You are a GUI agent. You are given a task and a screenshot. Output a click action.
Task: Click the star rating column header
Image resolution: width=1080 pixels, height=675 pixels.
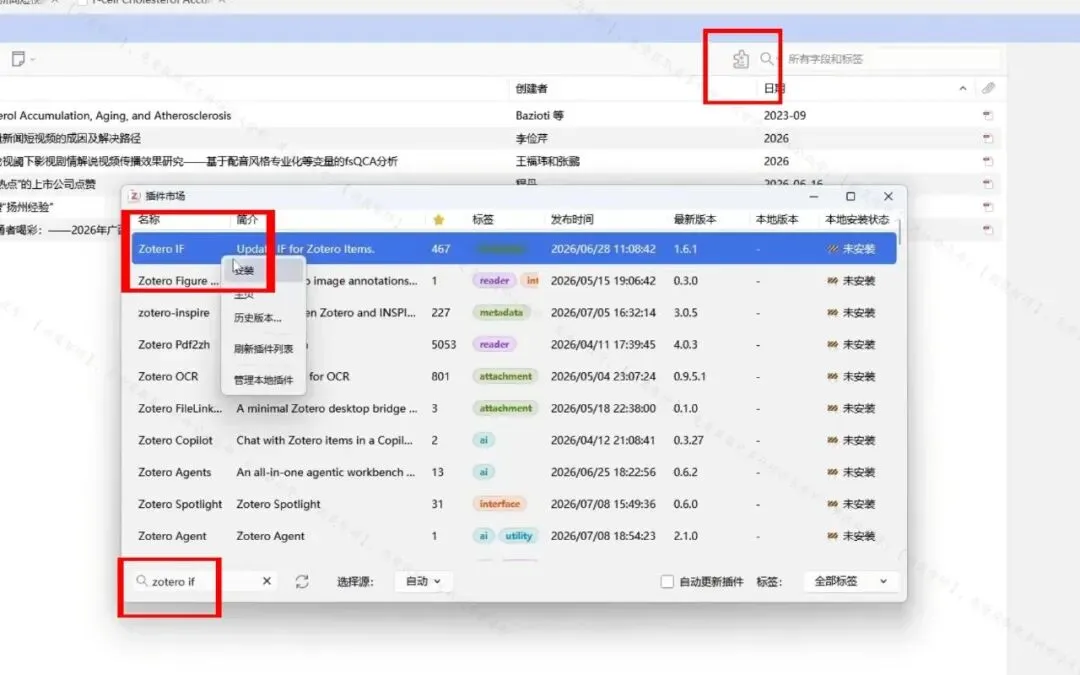(439, 220)
